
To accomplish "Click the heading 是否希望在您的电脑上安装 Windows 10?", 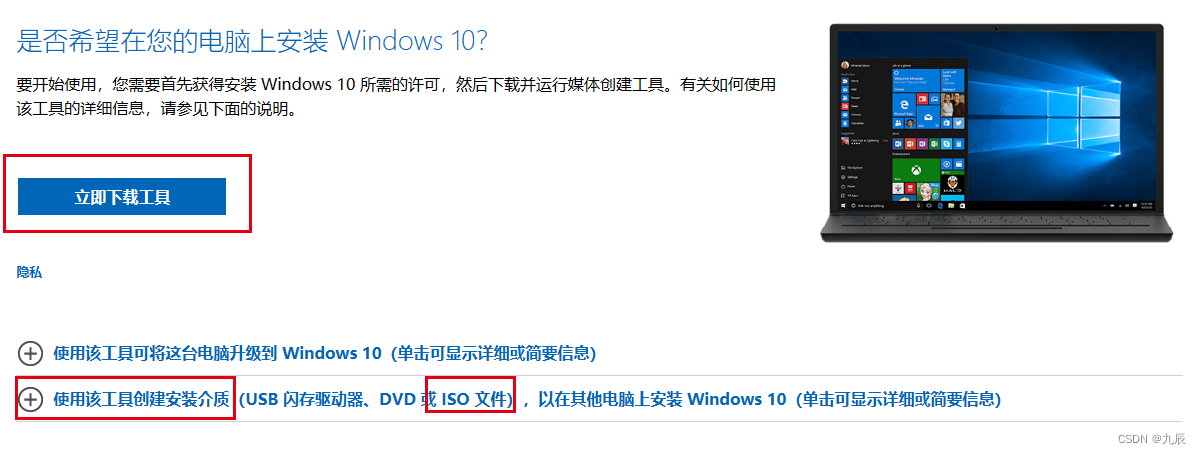I will [253, 41].
